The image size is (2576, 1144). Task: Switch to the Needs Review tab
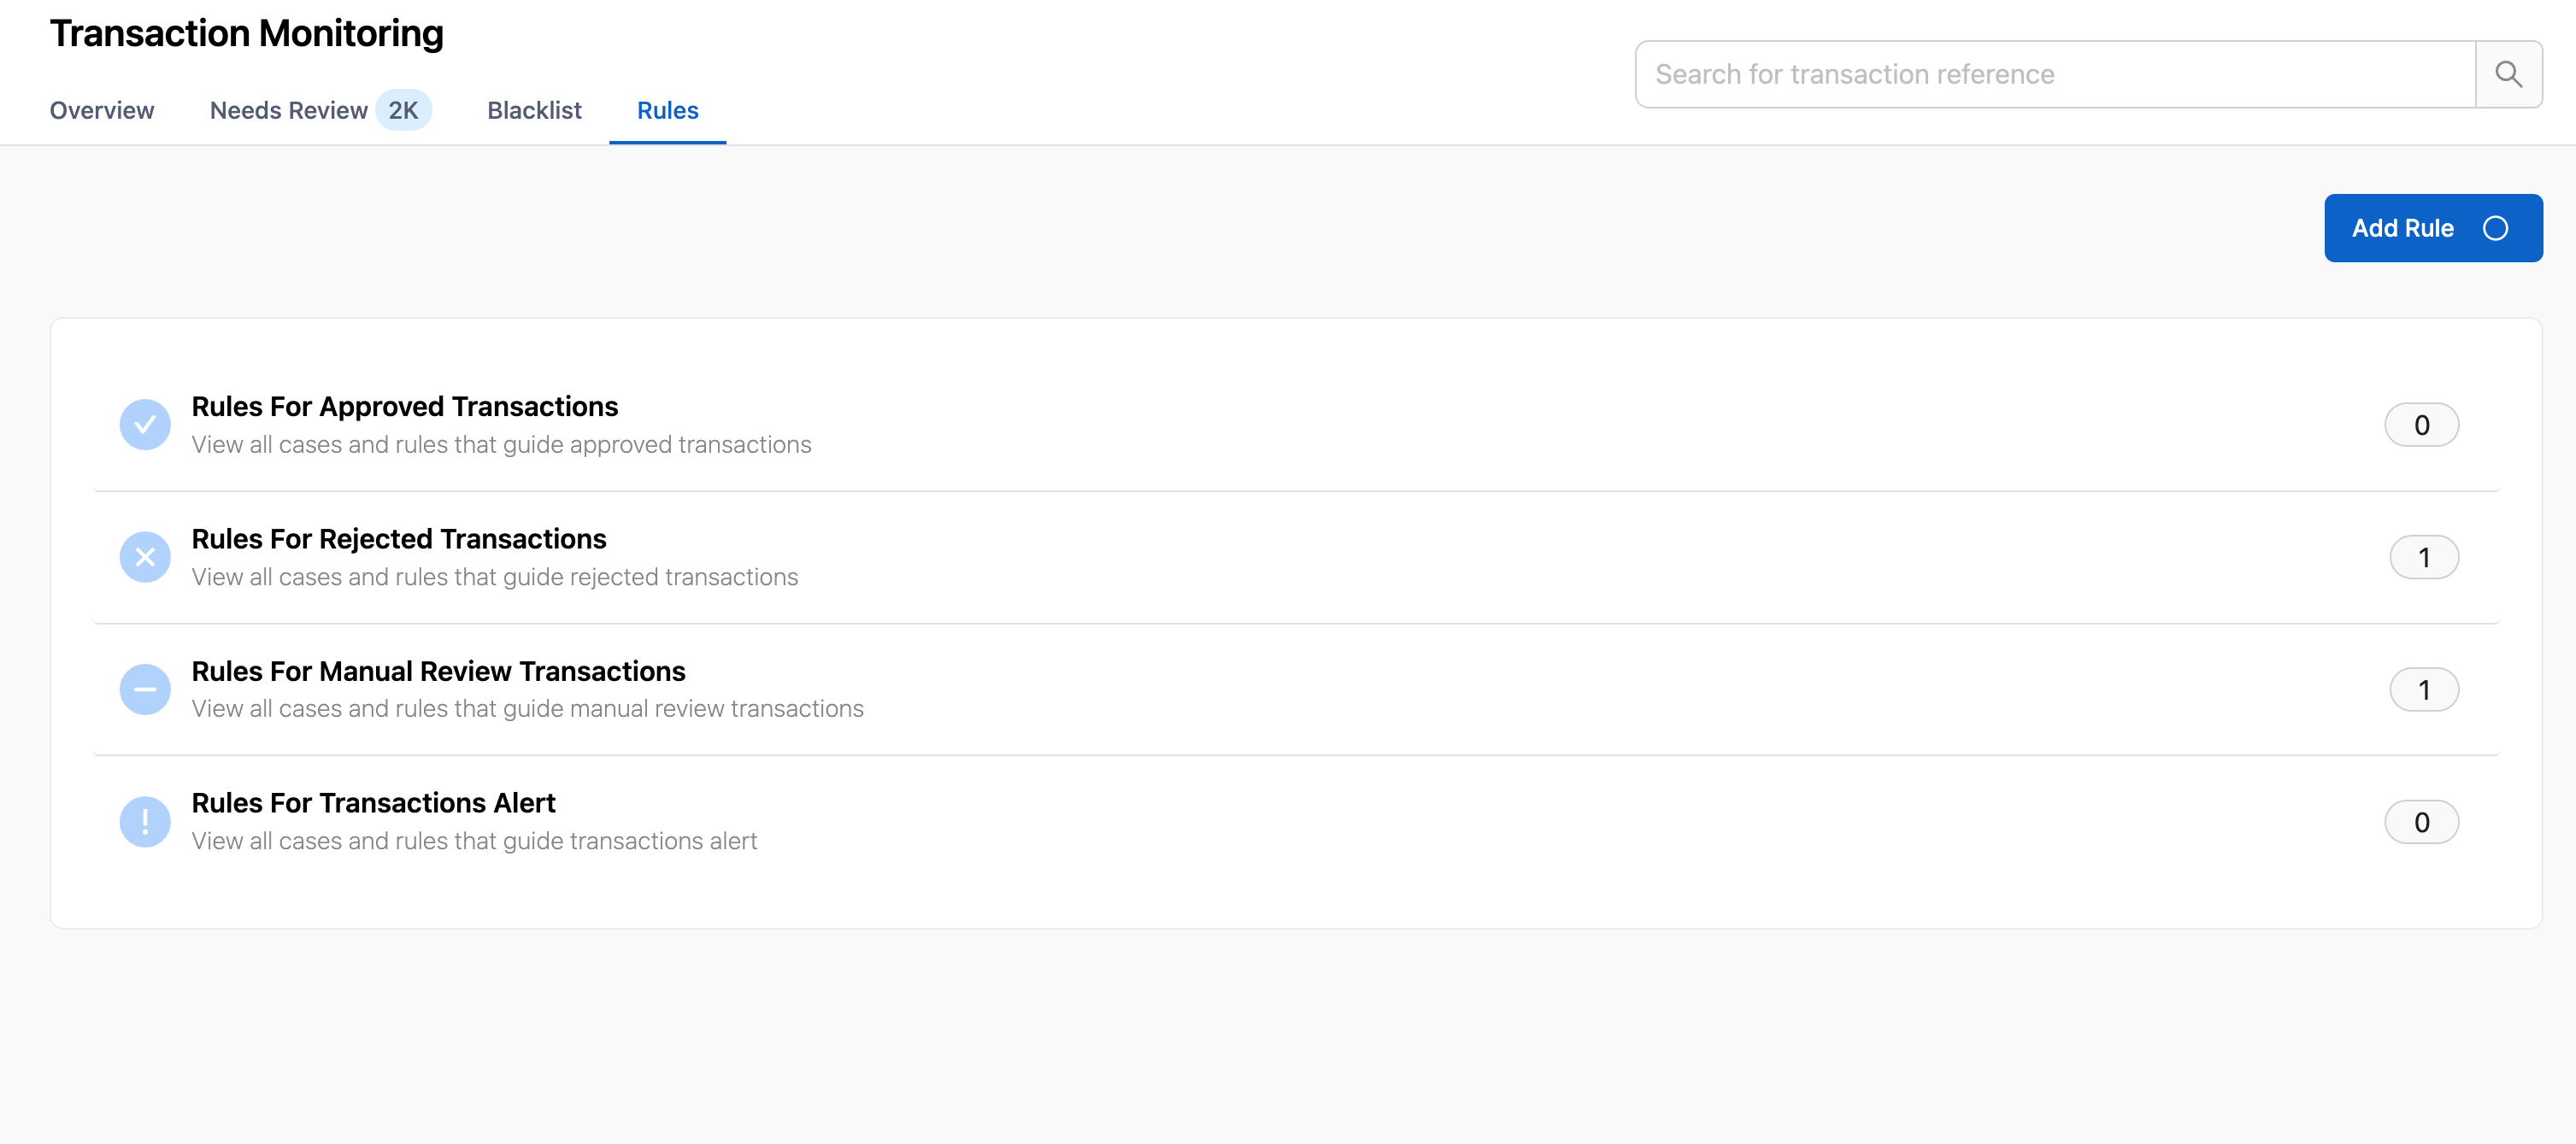[x=288, y=111]
